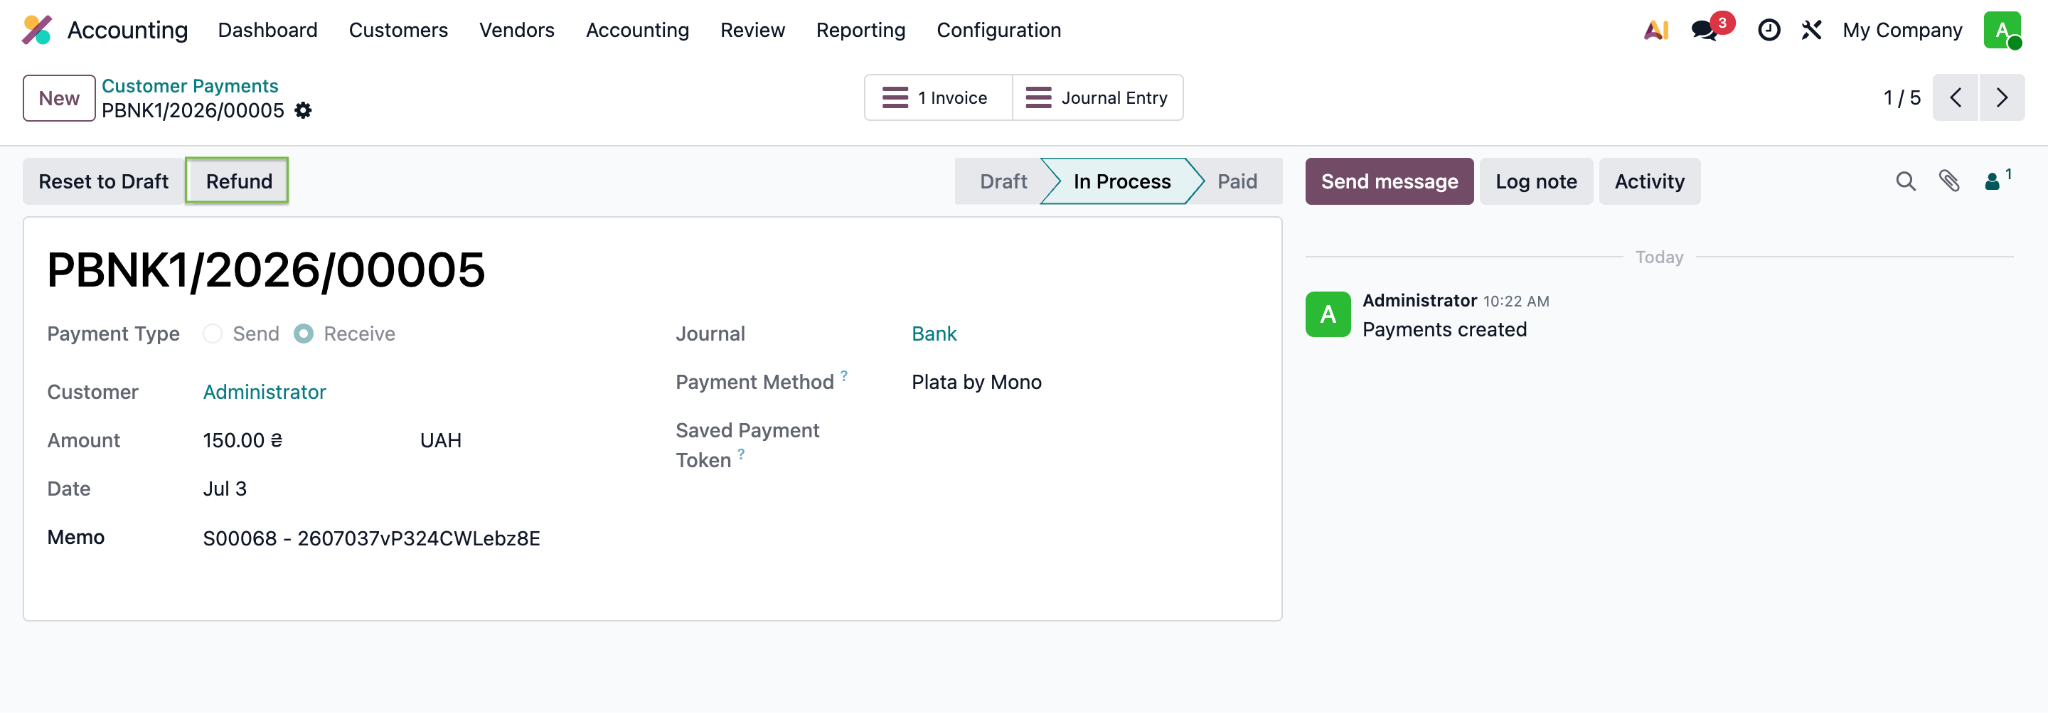This screenshot has width=2048, height=713.
Task: Go to next record arrow
Action: [2002, 98]
